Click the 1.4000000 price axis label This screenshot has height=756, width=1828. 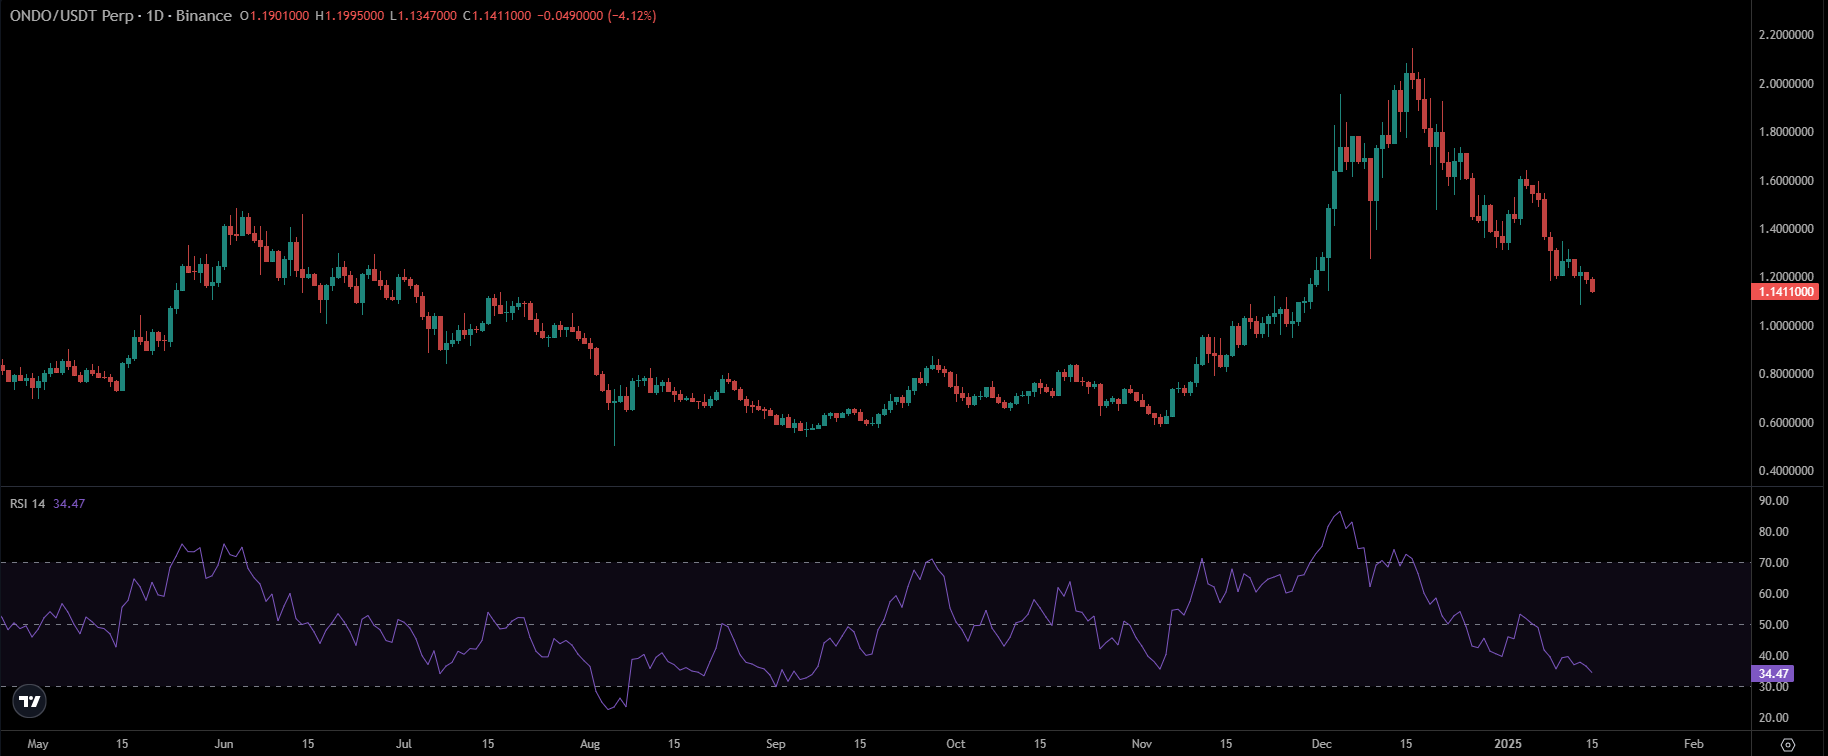coord(1786,229)
